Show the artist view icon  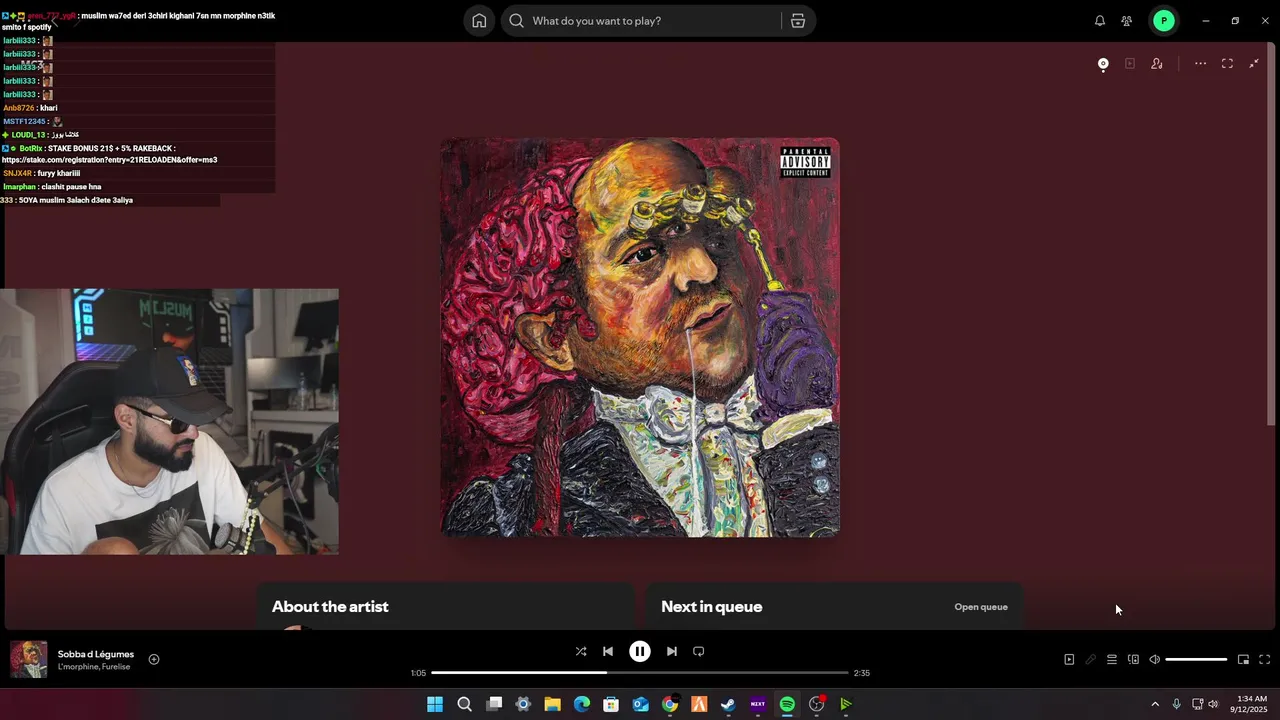pyautogui.click(x=1157, y=64)
